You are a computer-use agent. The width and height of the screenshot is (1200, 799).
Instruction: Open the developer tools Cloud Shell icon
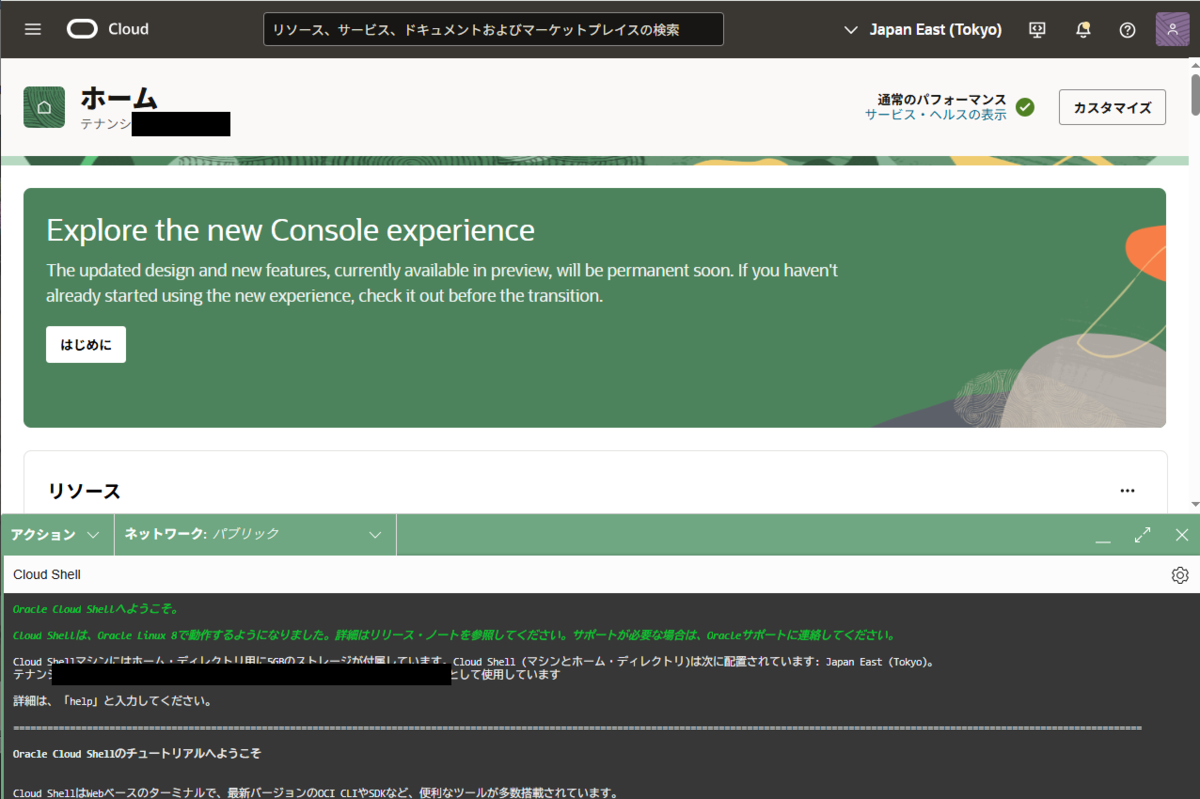pos(1037,30)
